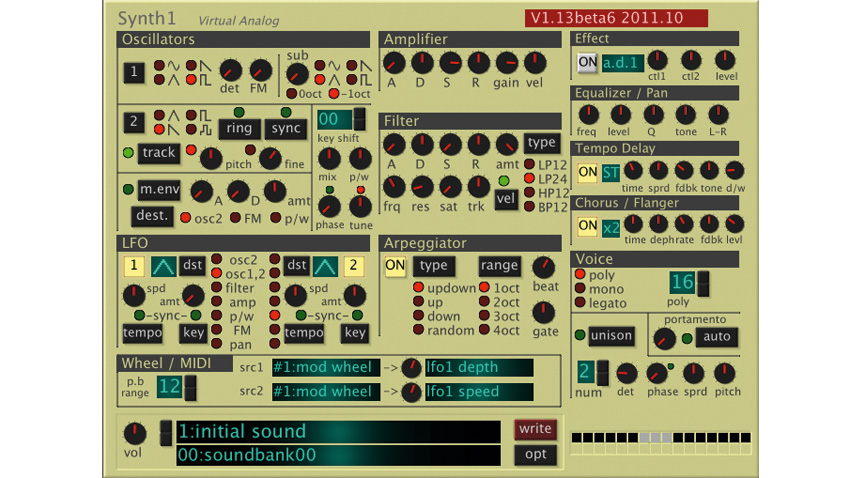Select the HP12 filter type
The height and width of the screenshot is (478, 850).
[x=529, y=192]
